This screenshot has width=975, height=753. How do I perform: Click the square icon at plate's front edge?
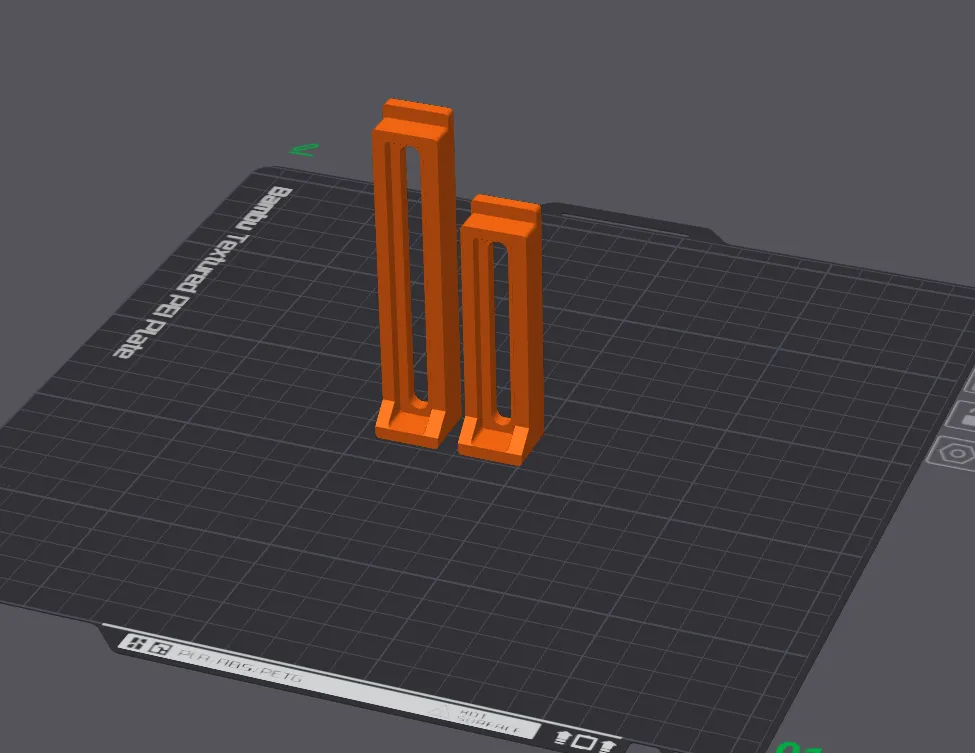click(585, 742)
